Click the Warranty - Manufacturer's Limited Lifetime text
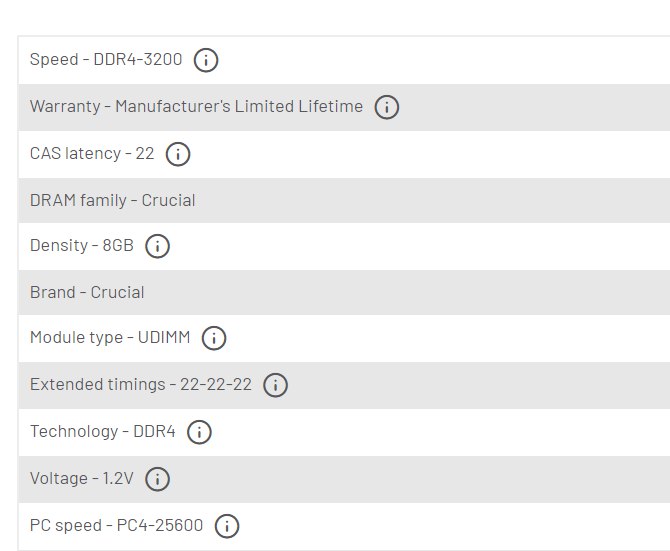Image resolution: width=670 pixels, height=551 pixels. click(x=197, y=106)
